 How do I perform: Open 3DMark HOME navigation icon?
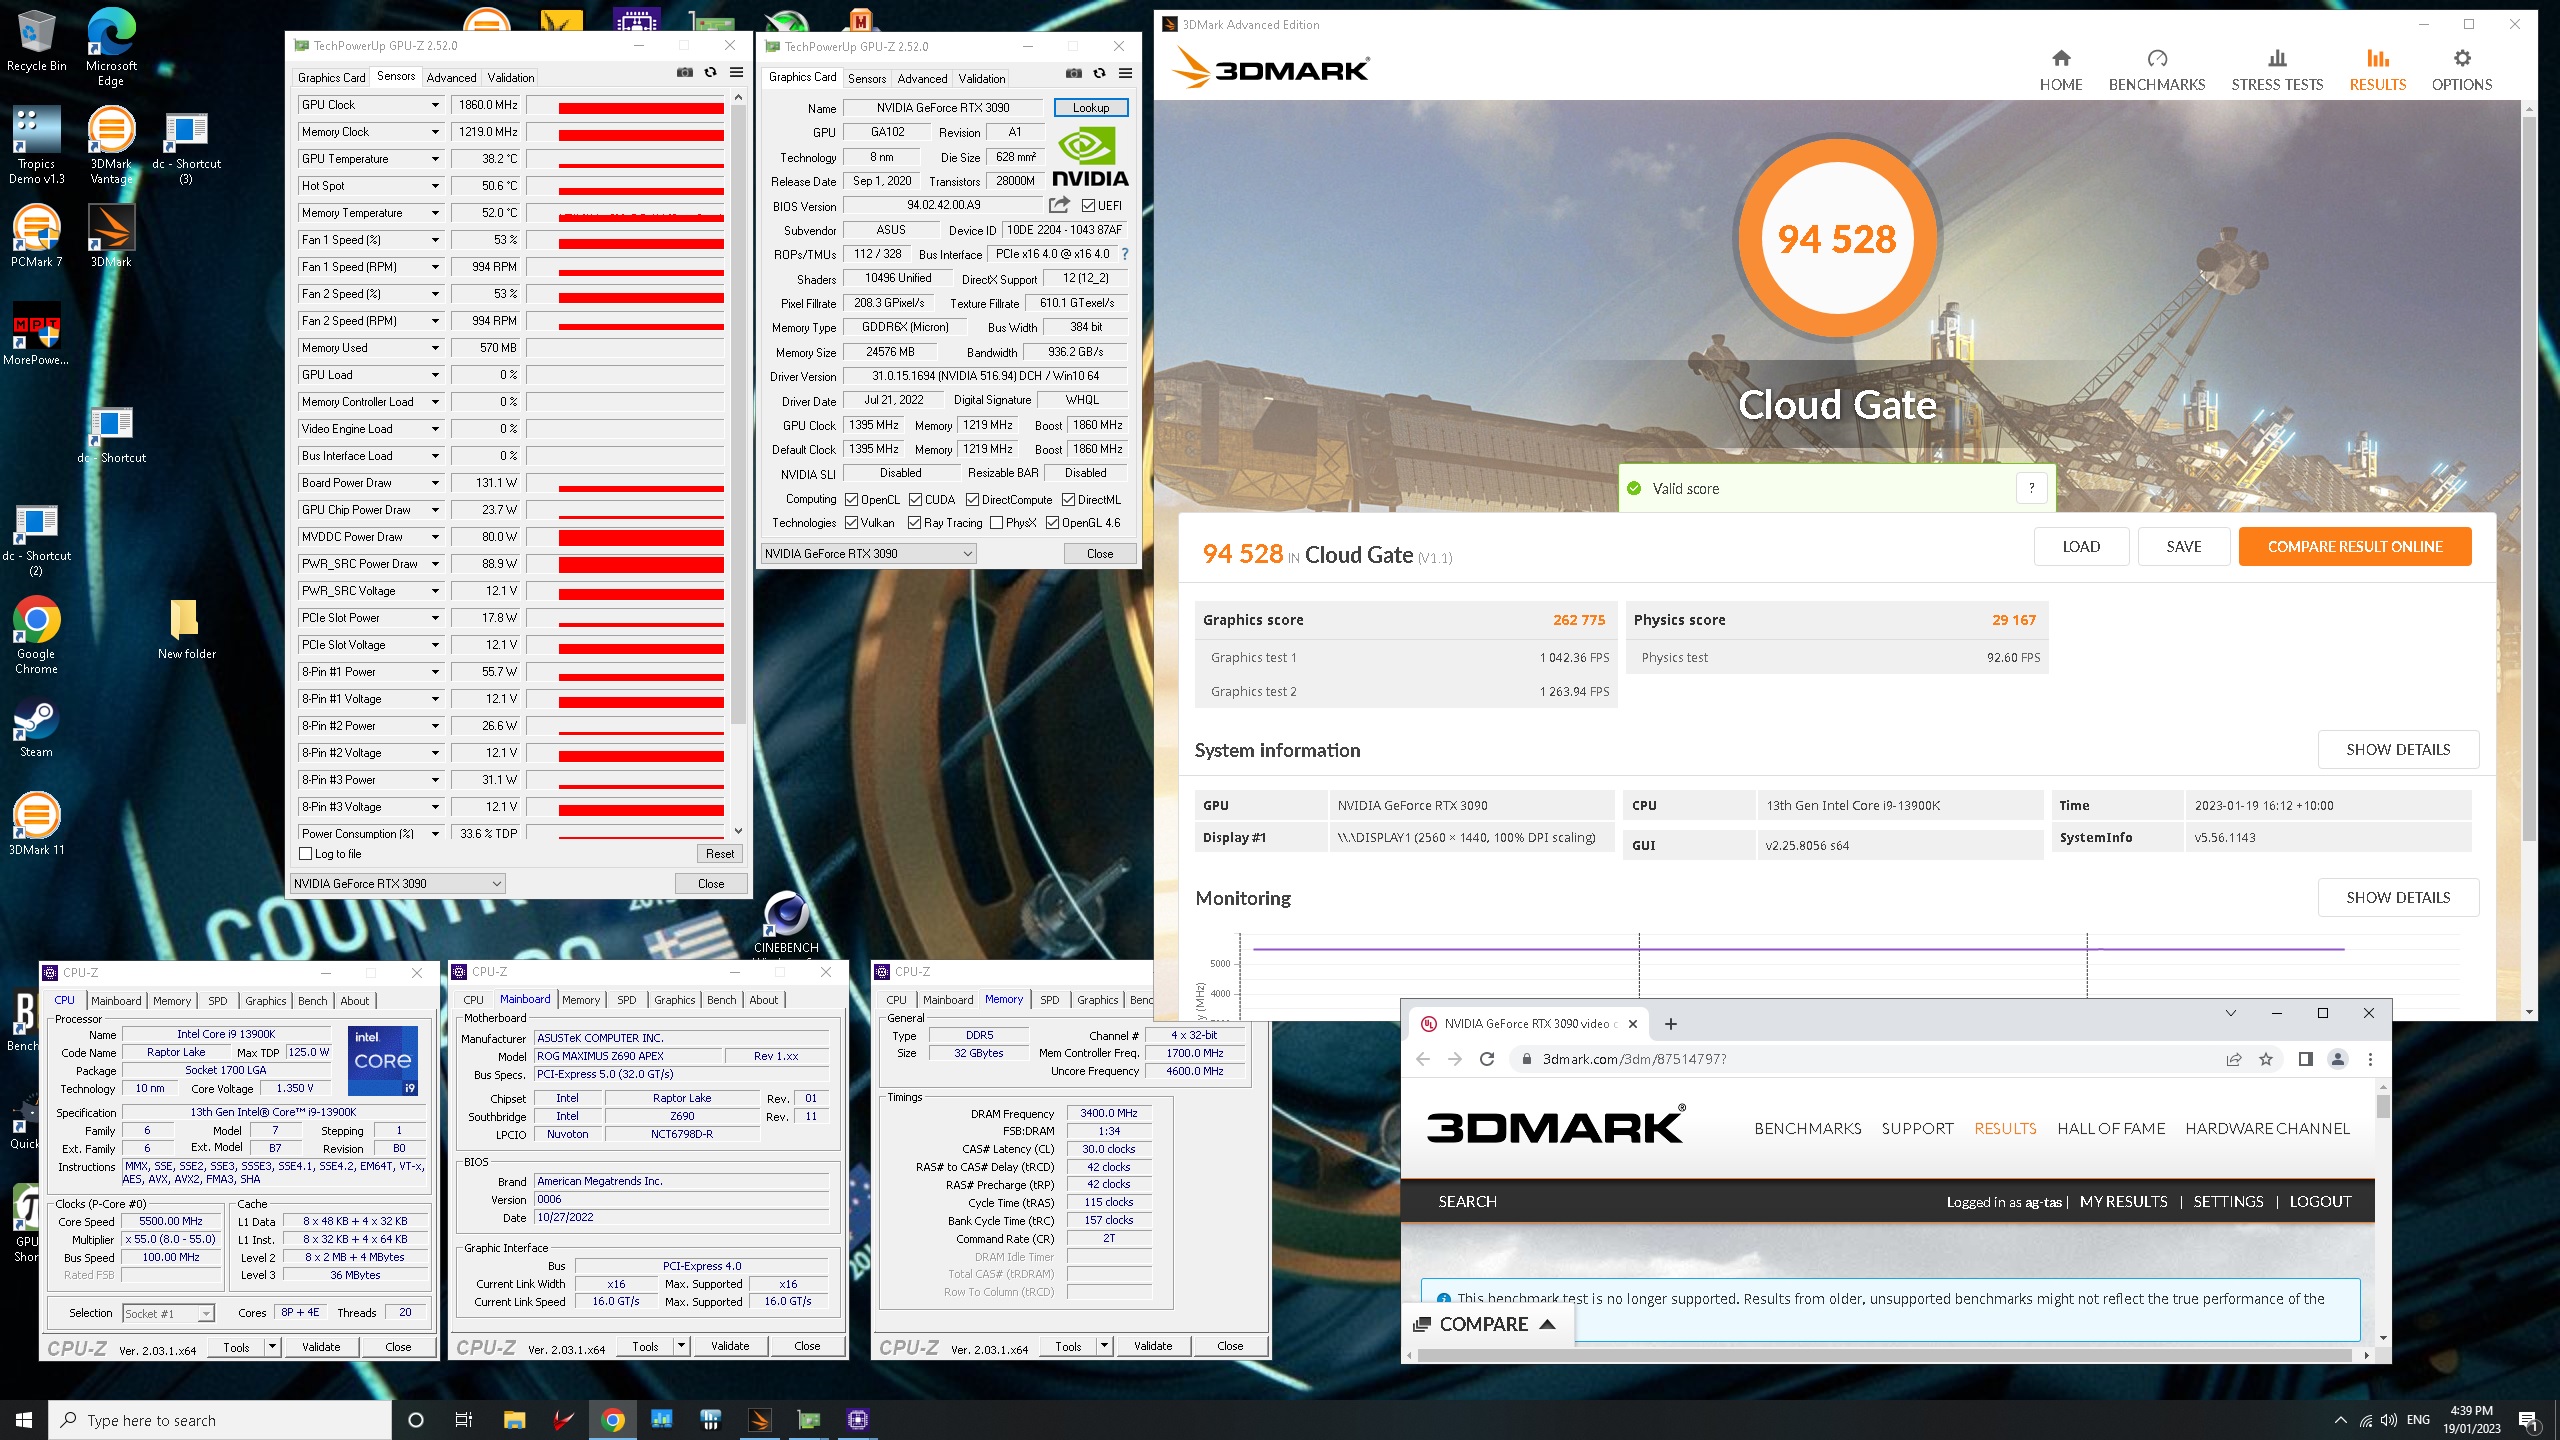pos(2061,59)
